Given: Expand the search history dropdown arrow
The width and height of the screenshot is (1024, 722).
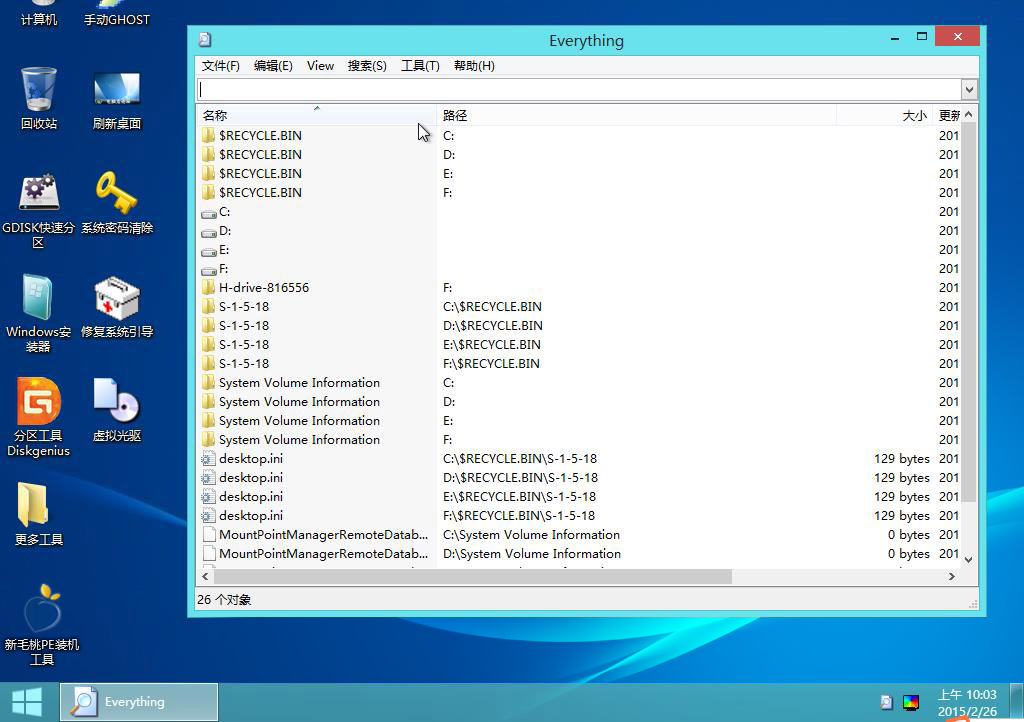Looking at the screenshot, I should tap(969, 89).
